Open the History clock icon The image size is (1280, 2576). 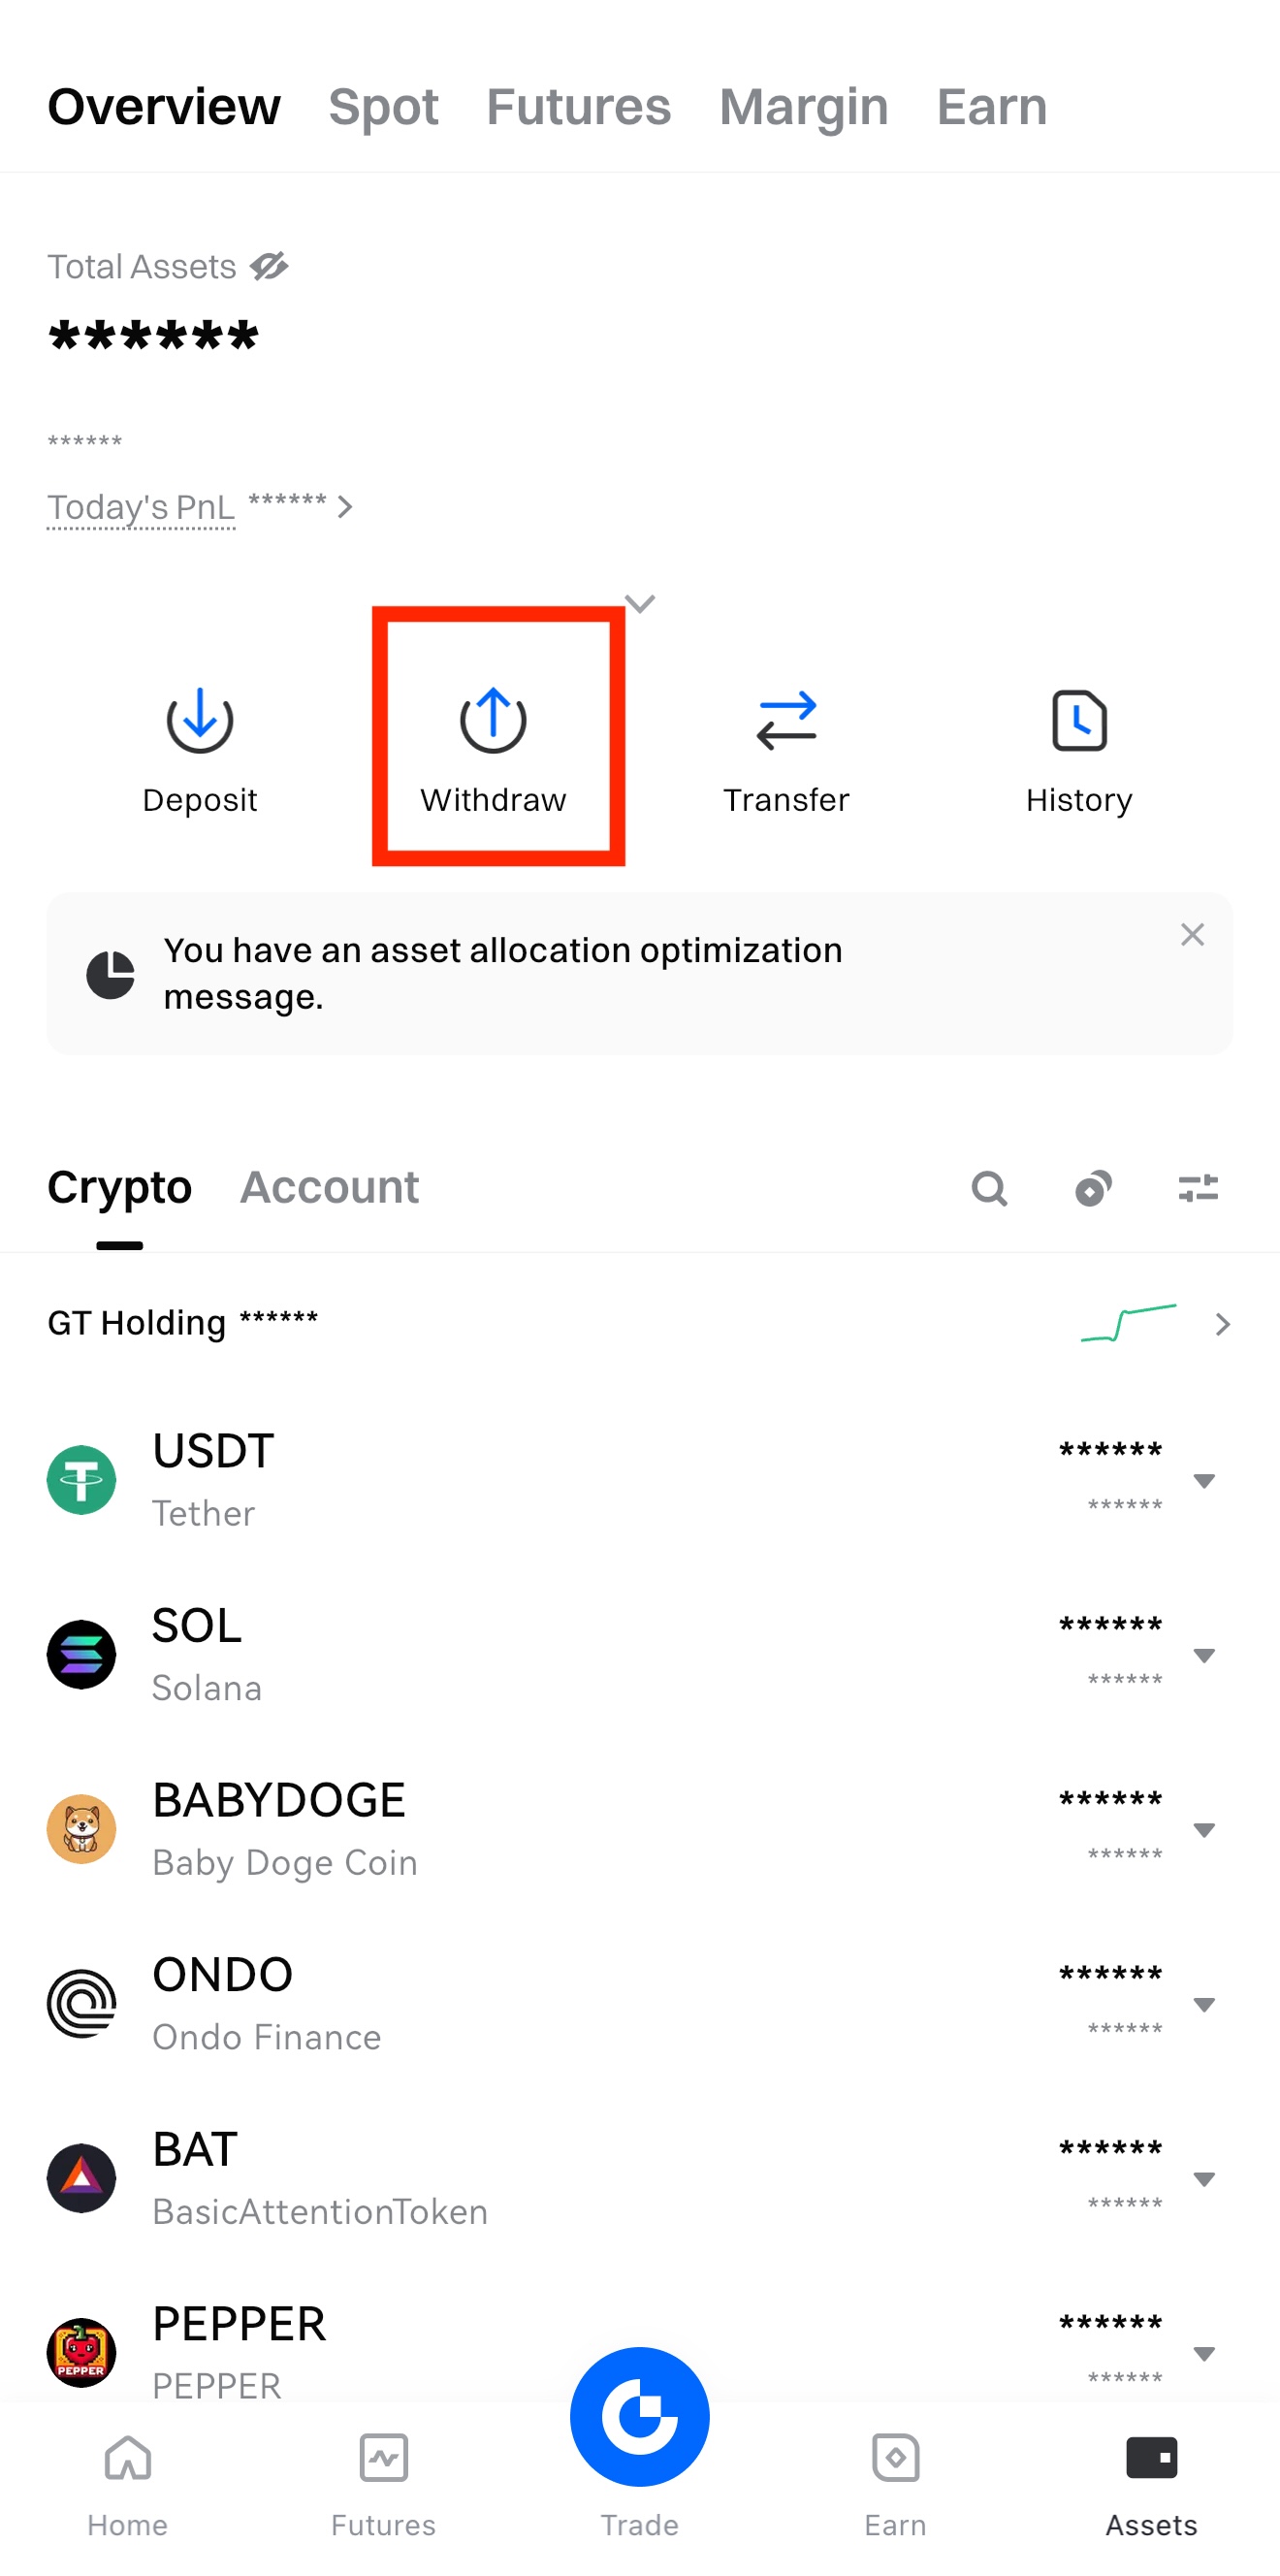click(1078, 720)
